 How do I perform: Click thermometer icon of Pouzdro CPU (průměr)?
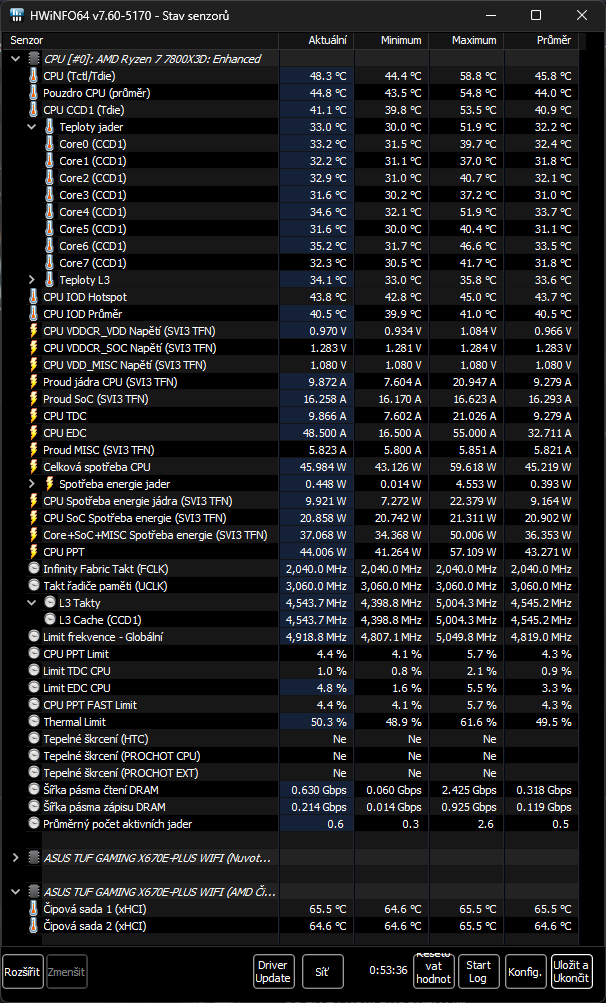(x=34, y=93)
